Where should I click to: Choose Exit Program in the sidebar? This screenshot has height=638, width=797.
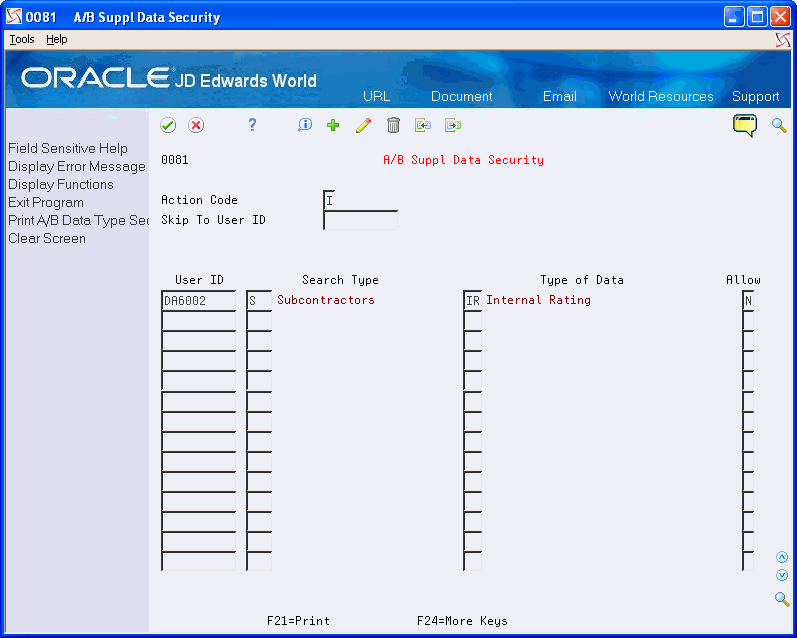coord(46,202)
